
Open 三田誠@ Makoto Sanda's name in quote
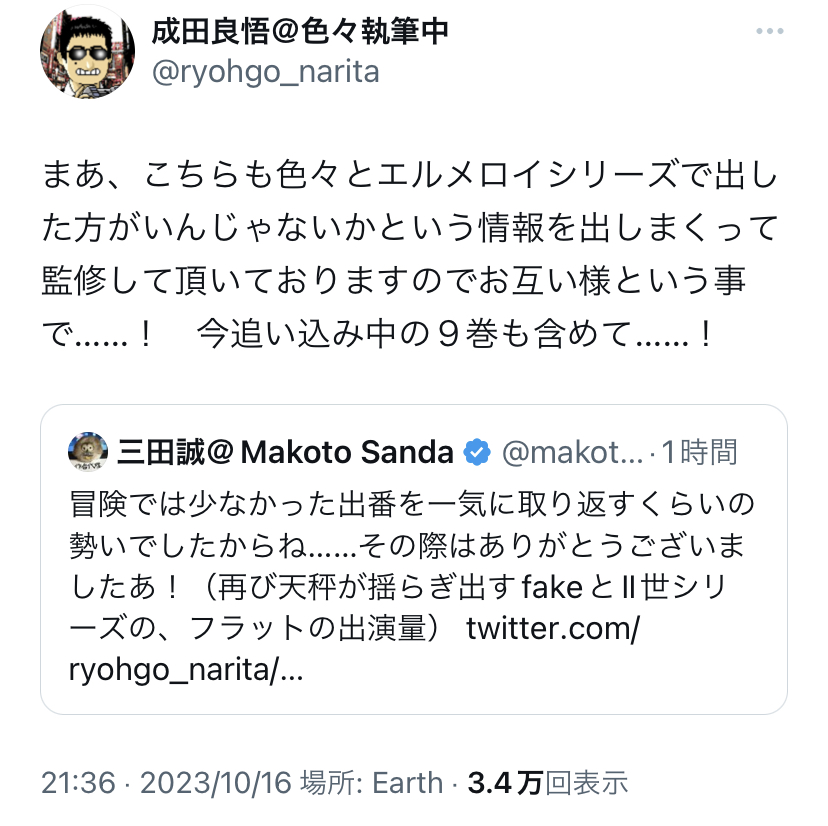(x=285, y=452)
